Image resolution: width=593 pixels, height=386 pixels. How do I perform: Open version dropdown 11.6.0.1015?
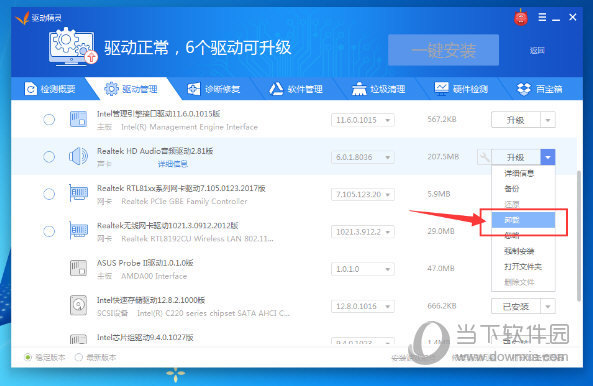[x=363, y=120]
